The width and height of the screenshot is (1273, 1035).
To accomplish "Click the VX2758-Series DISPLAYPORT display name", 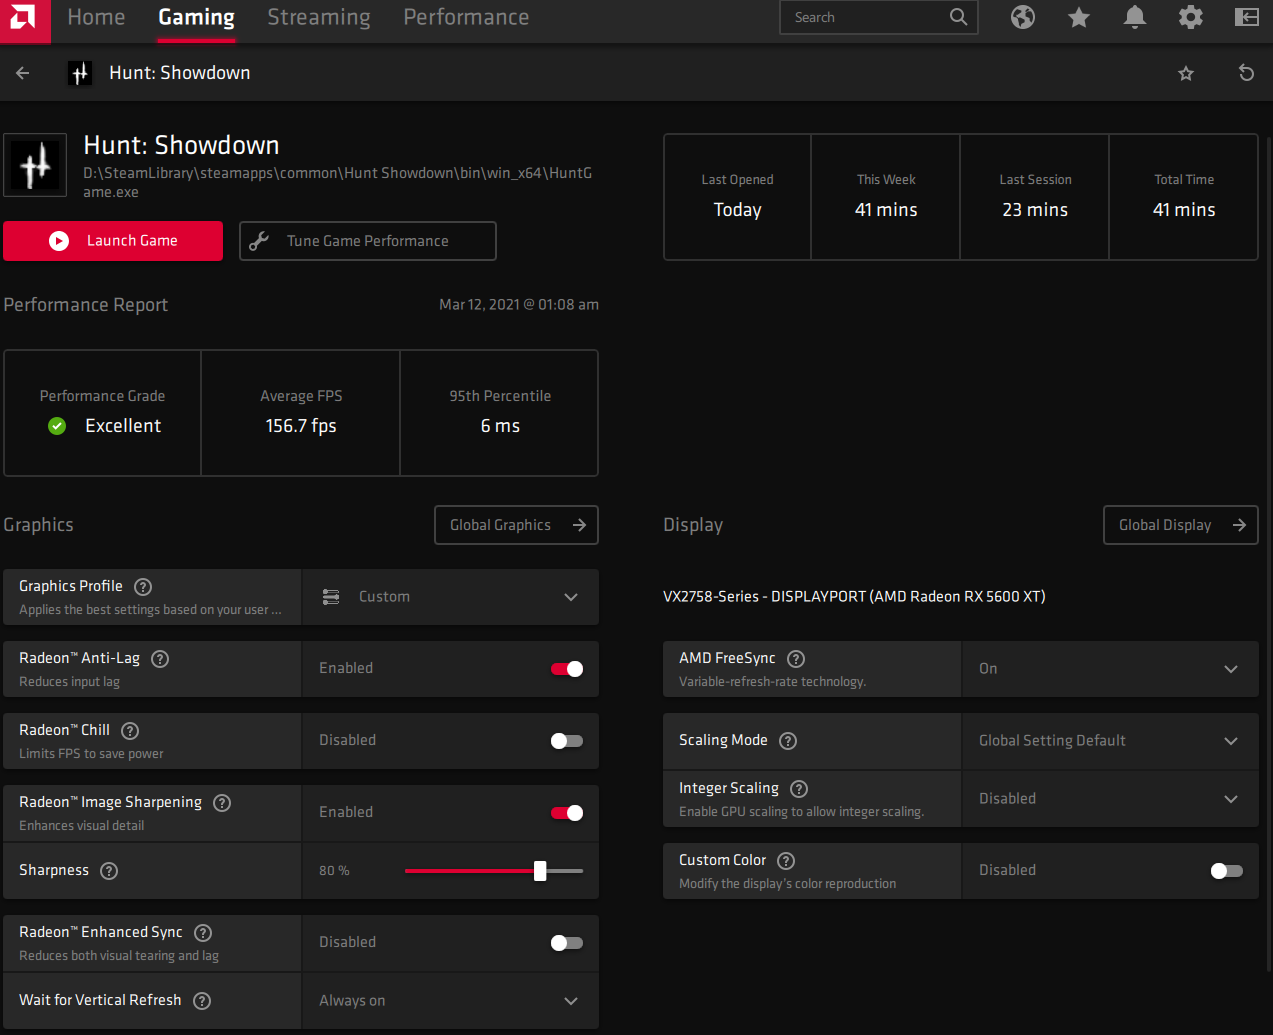I will coord(854,597).
